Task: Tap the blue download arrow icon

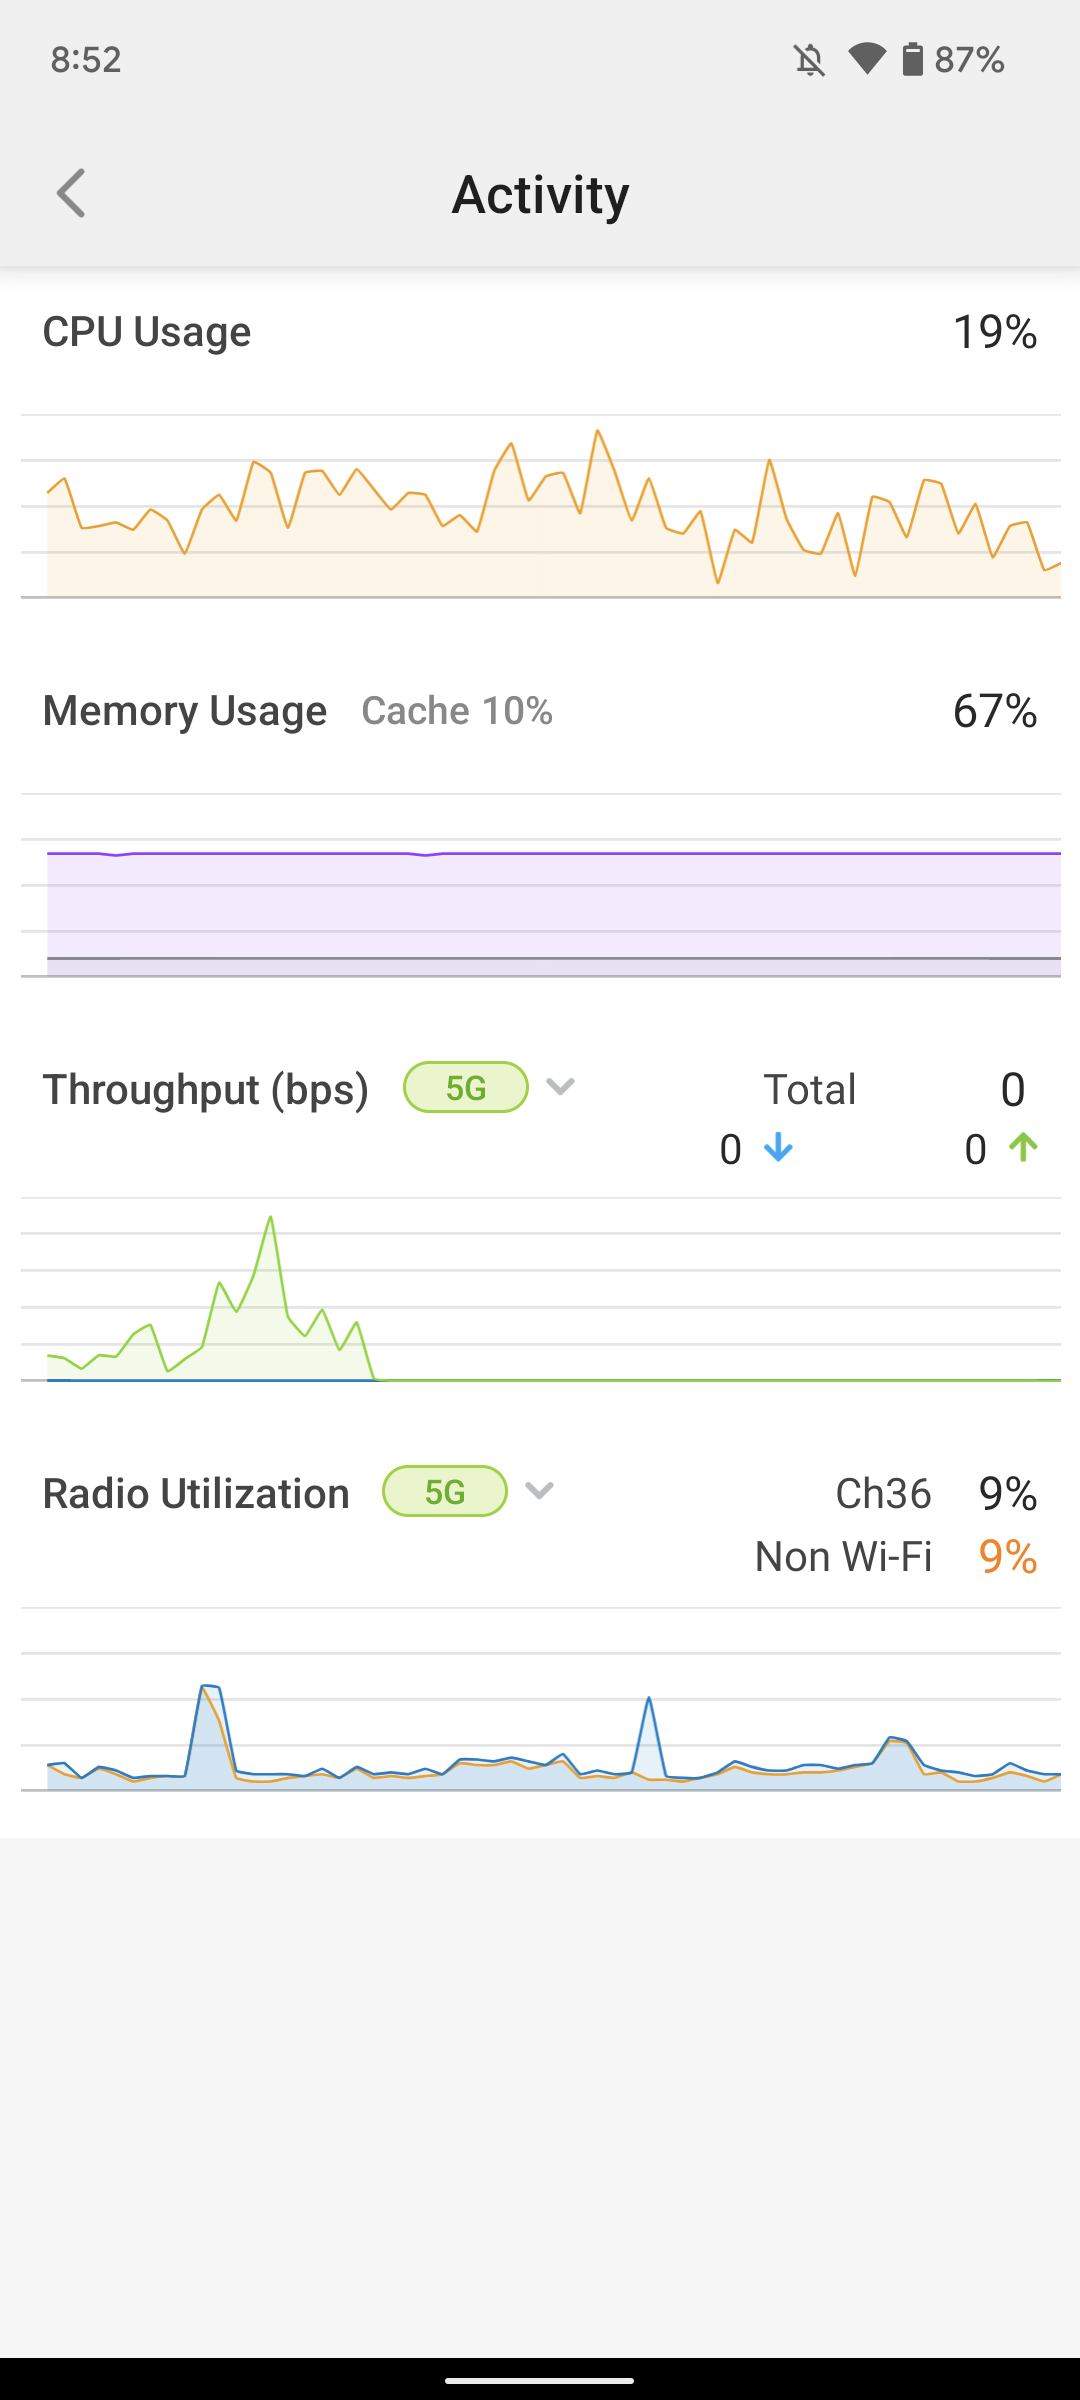Action: 778,1149
